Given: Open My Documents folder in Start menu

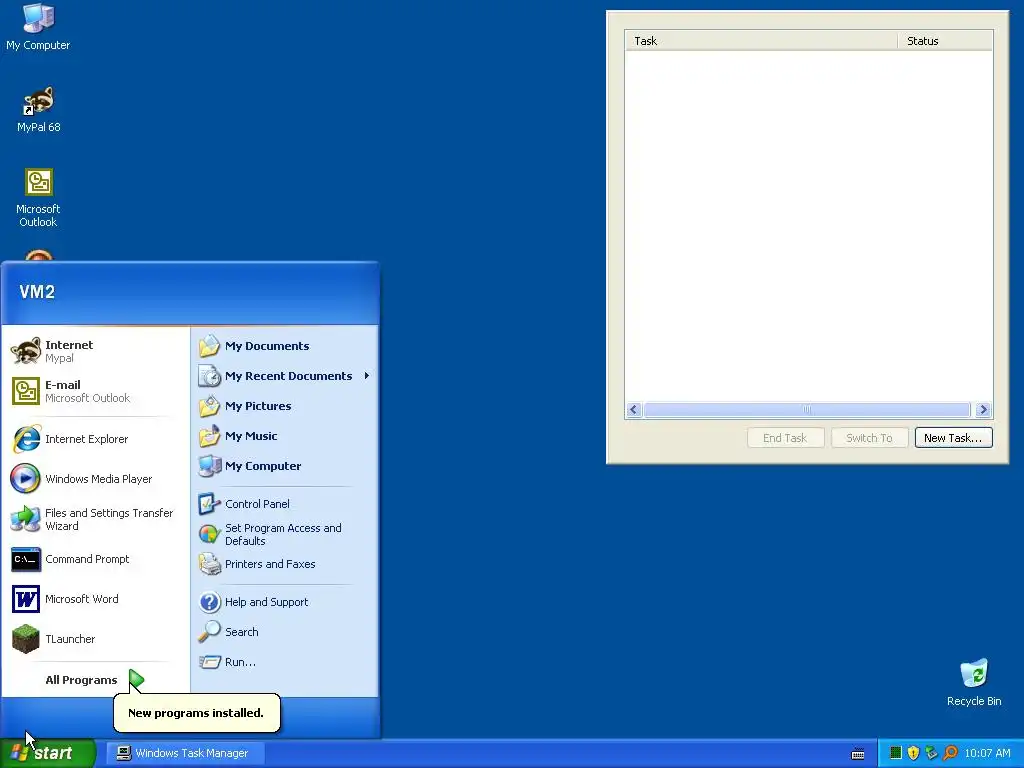Looking at the screenshot, I should click(284, 346).
